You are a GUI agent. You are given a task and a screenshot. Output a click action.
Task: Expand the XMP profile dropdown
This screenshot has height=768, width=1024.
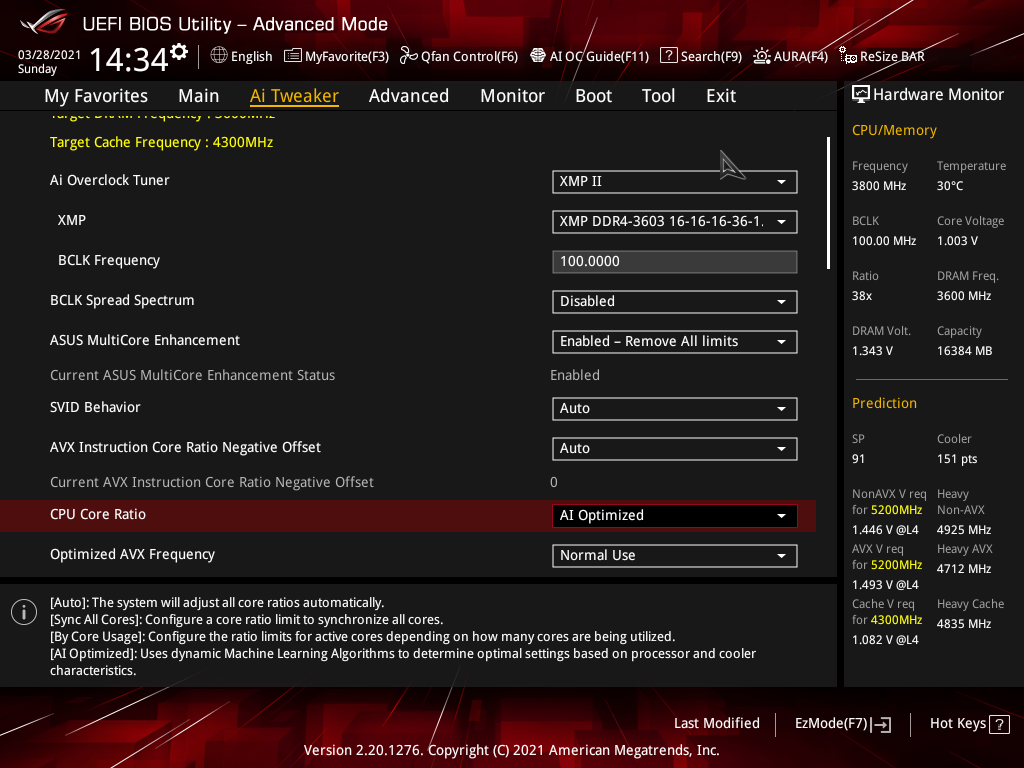coord(675,221)
